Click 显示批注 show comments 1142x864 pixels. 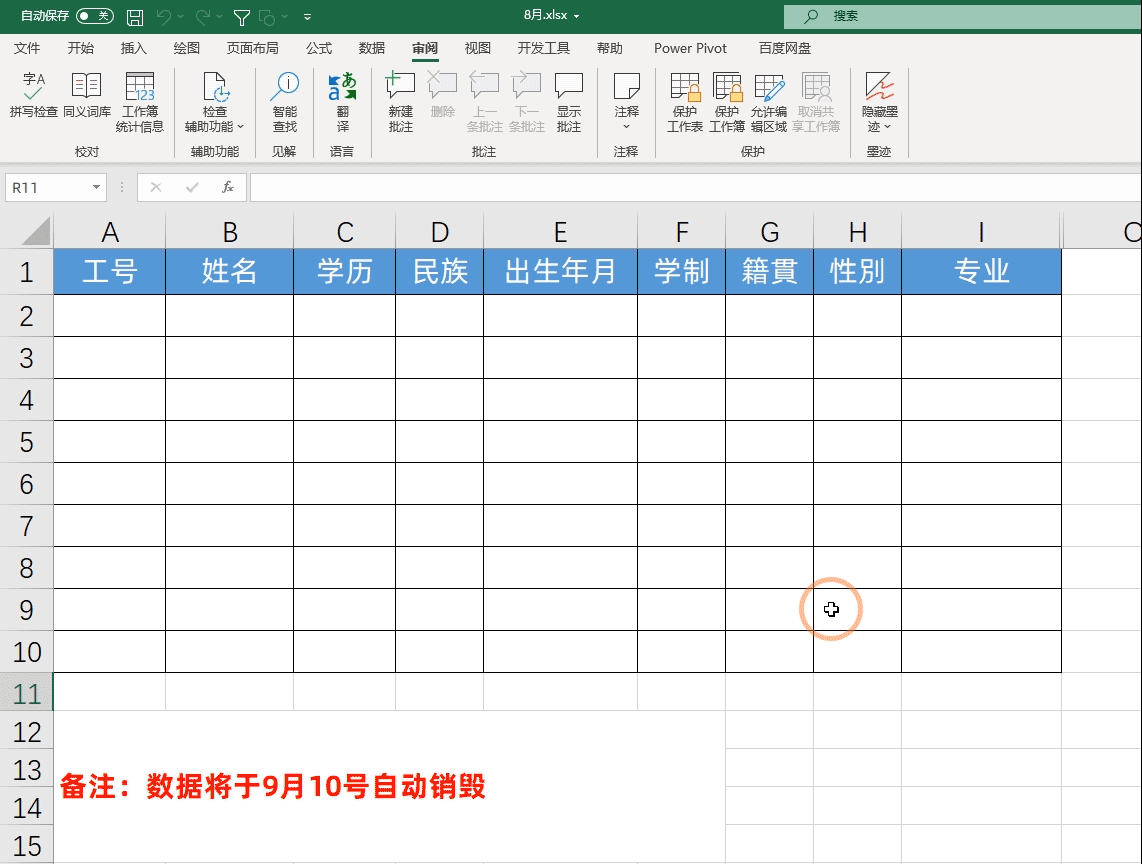[569, 102]
